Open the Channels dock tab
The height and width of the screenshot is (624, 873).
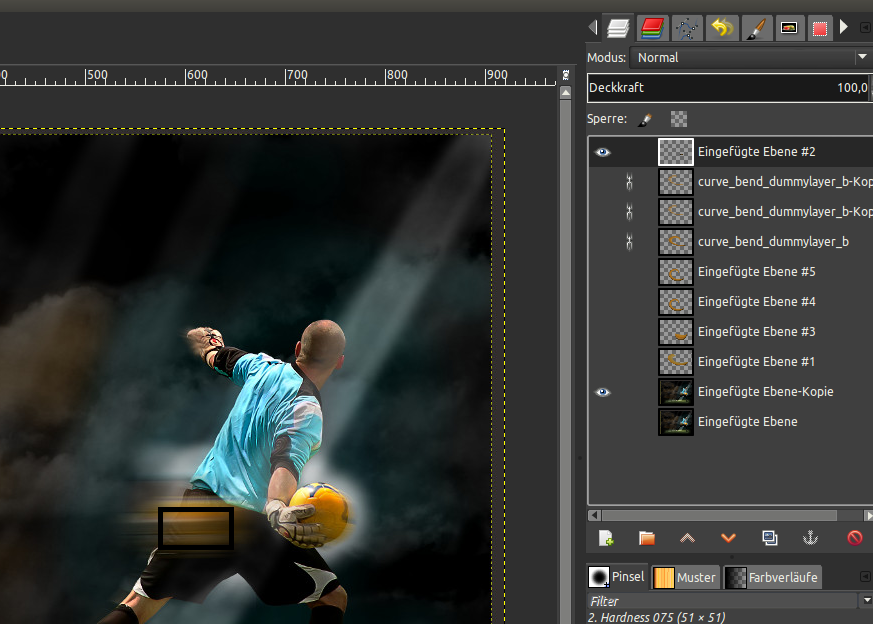[x=653, y=28]
